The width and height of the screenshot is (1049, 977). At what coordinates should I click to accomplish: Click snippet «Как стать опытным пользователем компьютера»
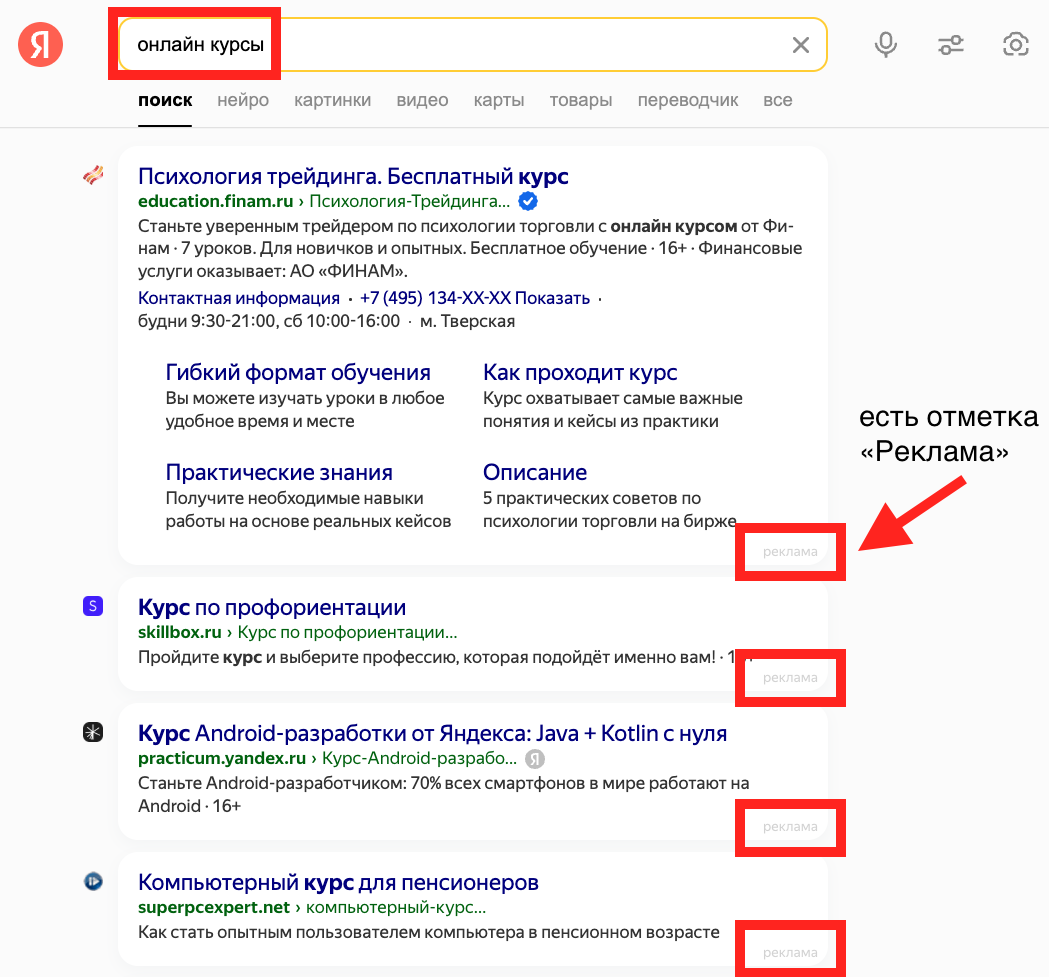click(428, 932)
